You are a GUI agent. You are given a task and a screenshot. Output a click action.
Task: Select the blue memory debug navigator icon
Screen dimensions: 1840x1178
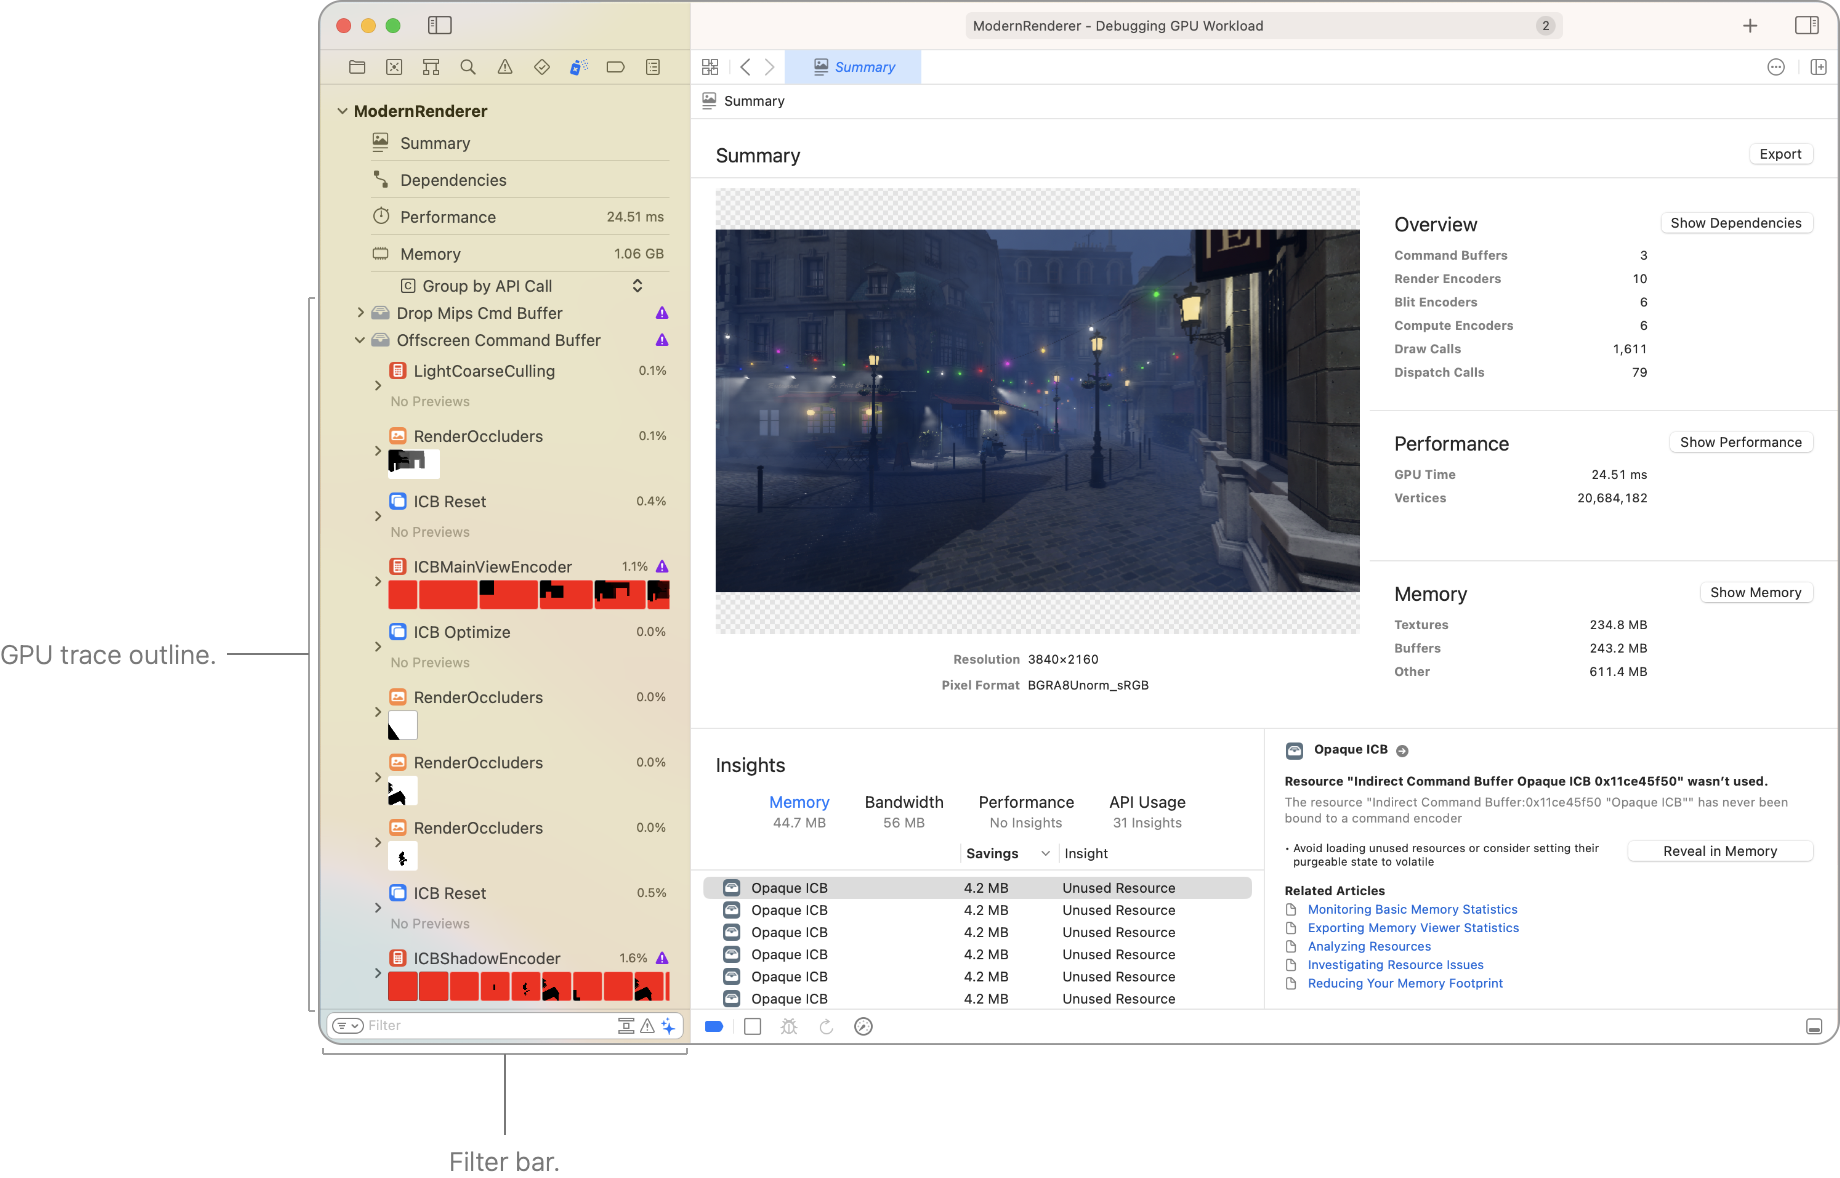(577, 67)
